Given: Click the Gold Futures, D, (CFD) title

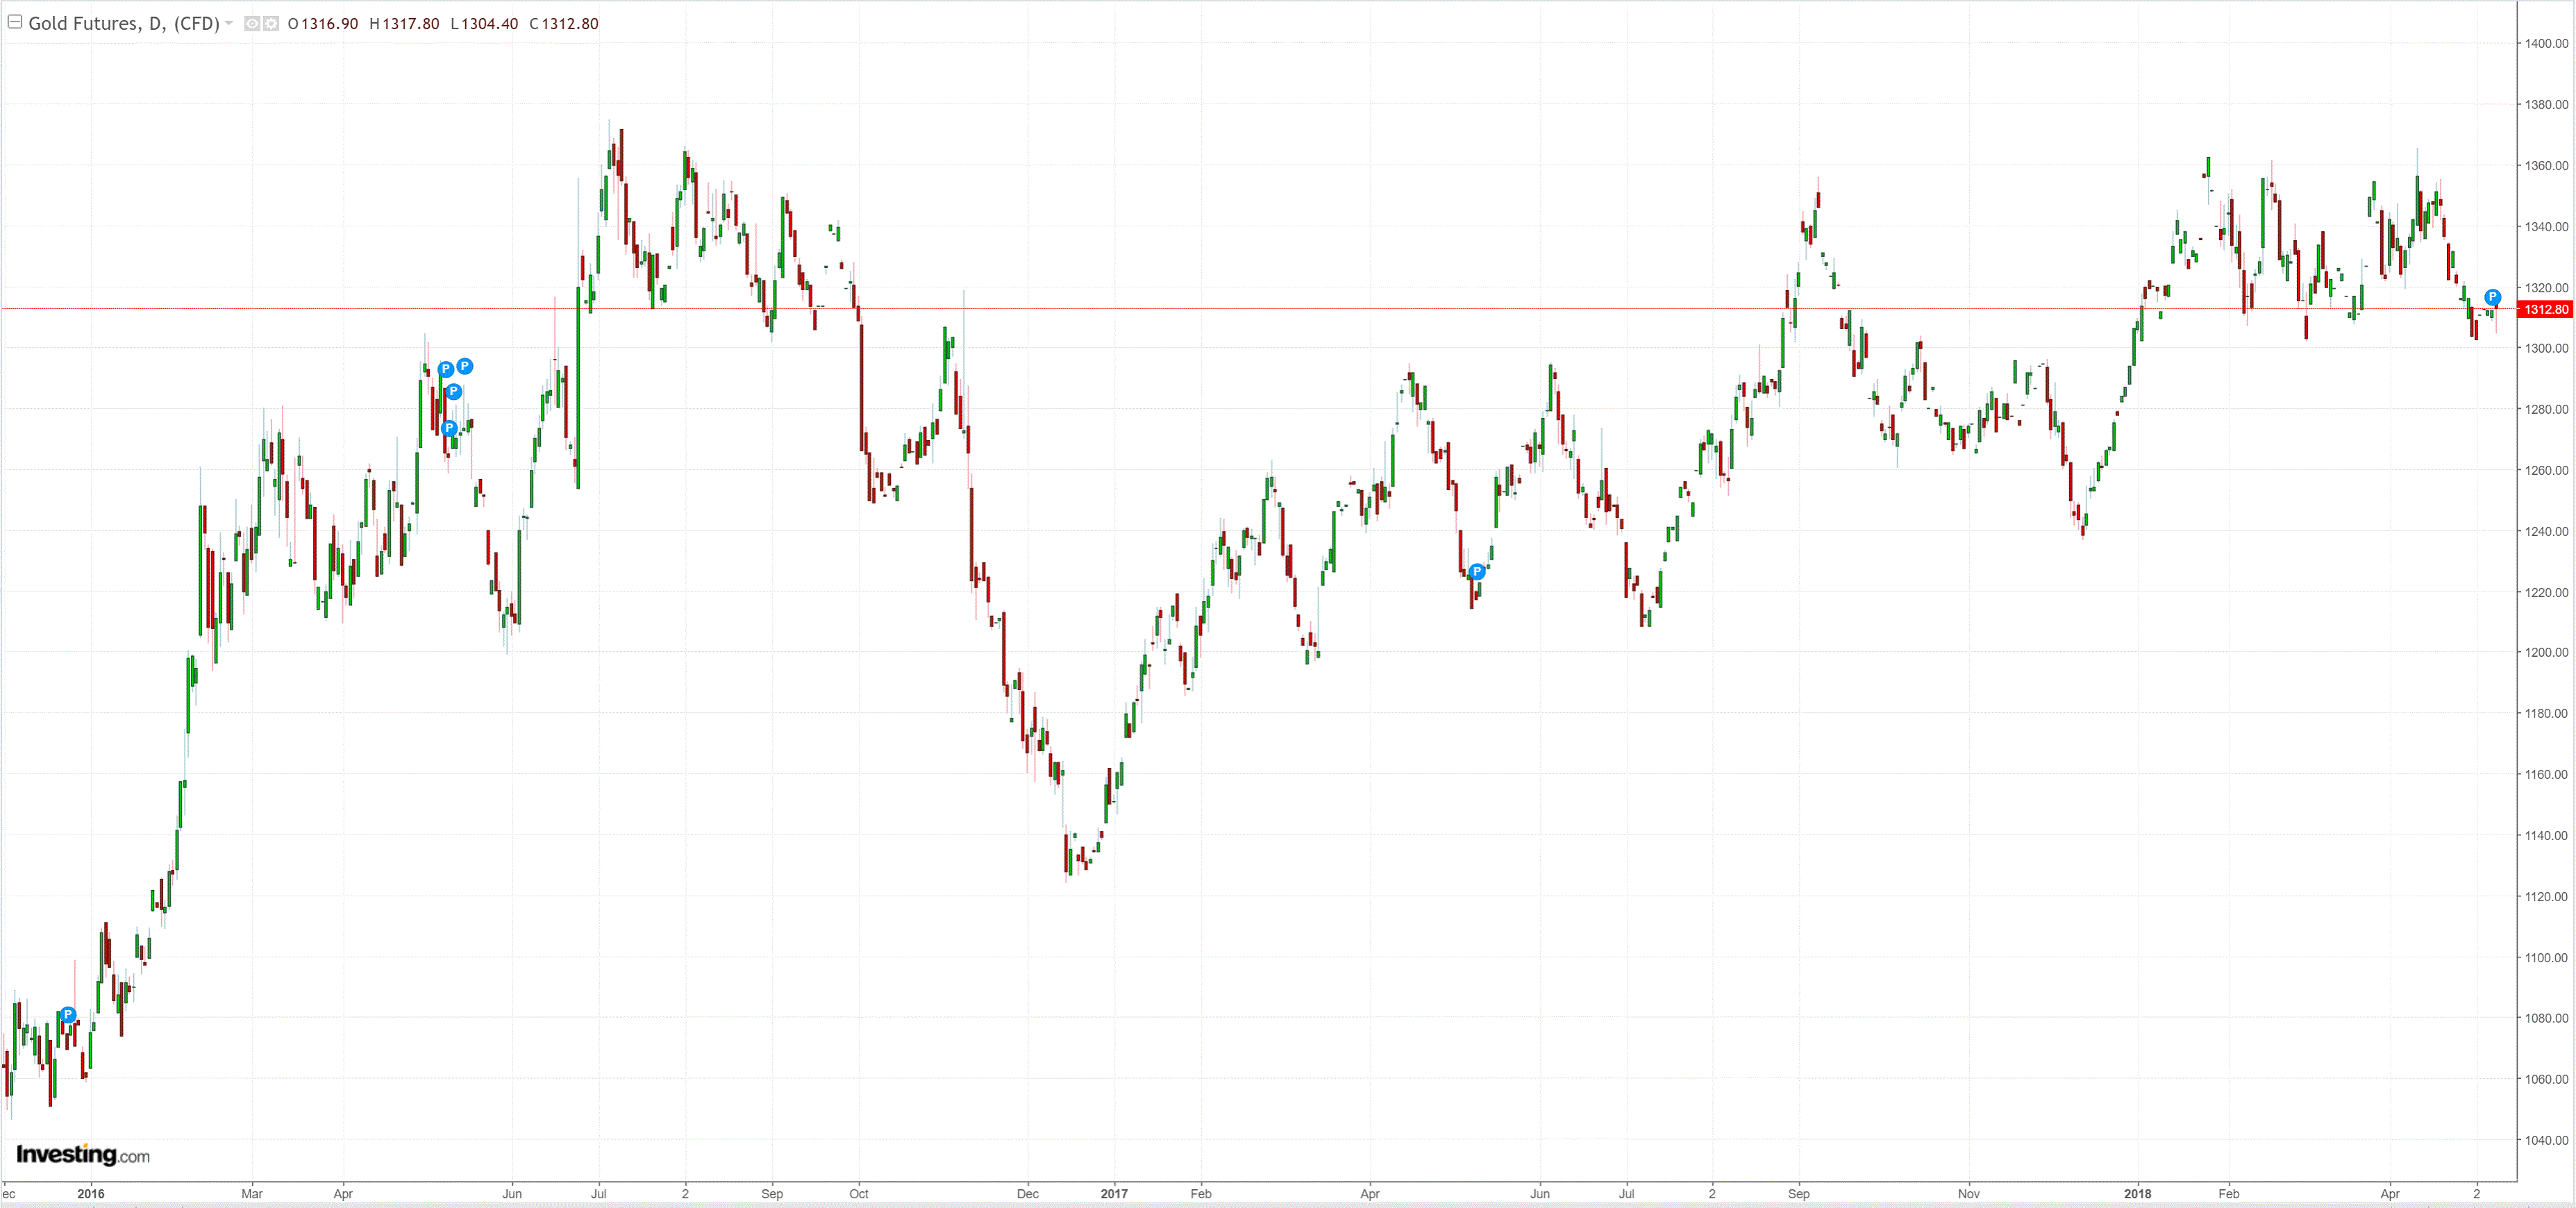Looking at the screenshot, I should 123,23.
